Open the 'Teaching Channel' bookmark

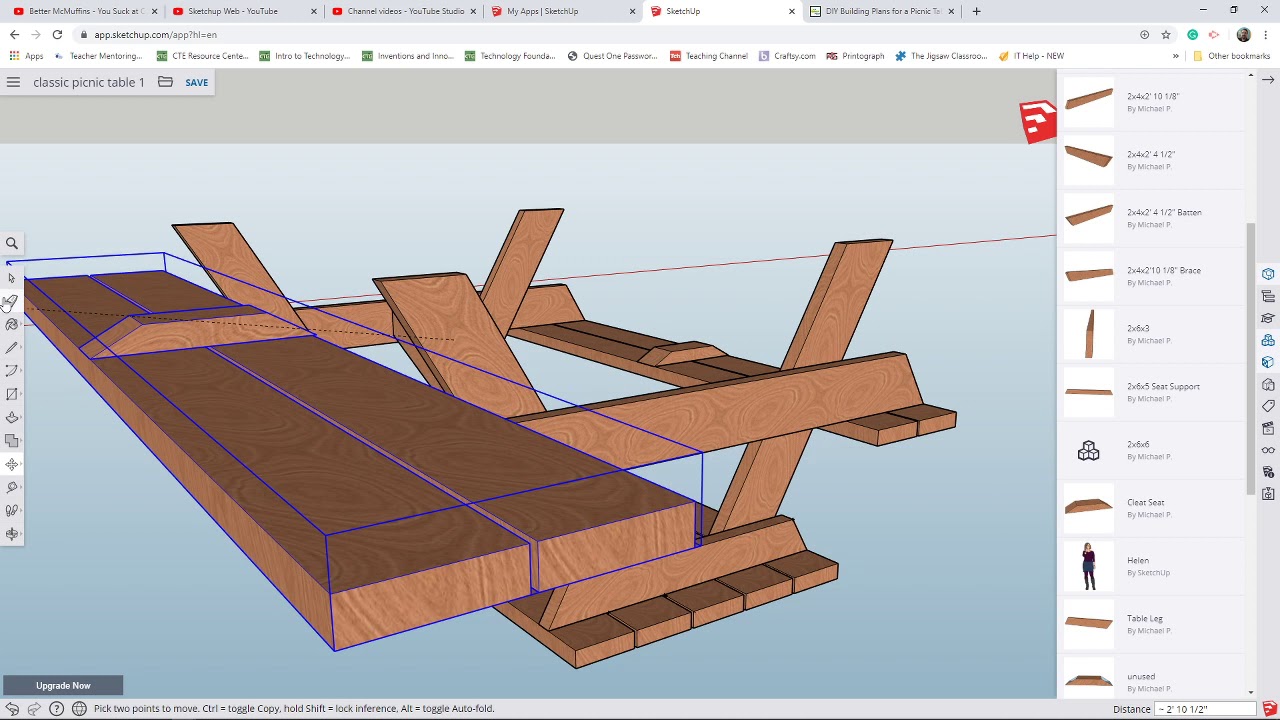(x=709, y=56)
